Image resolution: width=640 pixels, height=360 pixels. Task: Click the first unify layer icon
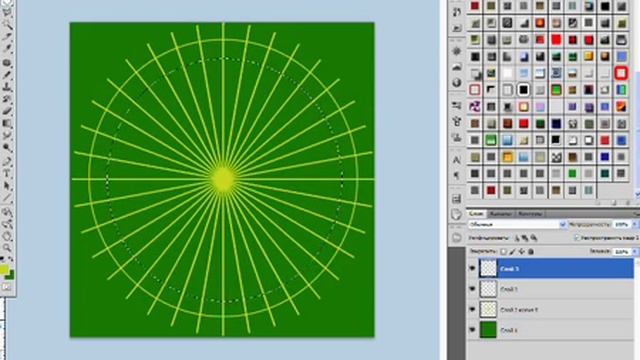[517, 238]
